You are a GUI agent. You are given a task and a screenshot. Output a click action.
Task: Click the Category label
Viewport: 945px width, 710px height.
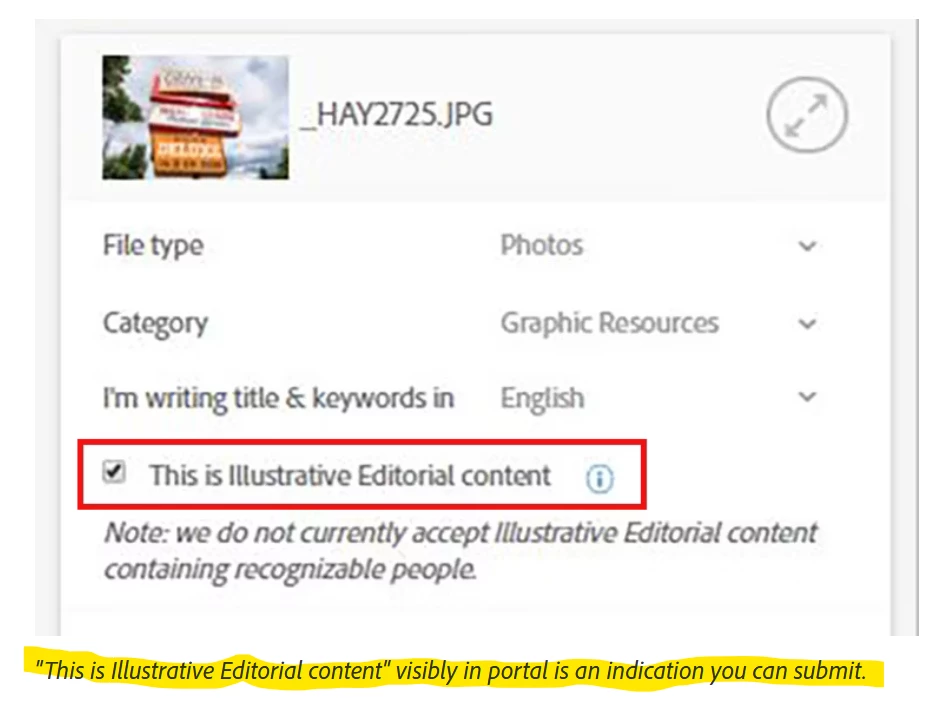pyautogui.click(x=155, y=324)
